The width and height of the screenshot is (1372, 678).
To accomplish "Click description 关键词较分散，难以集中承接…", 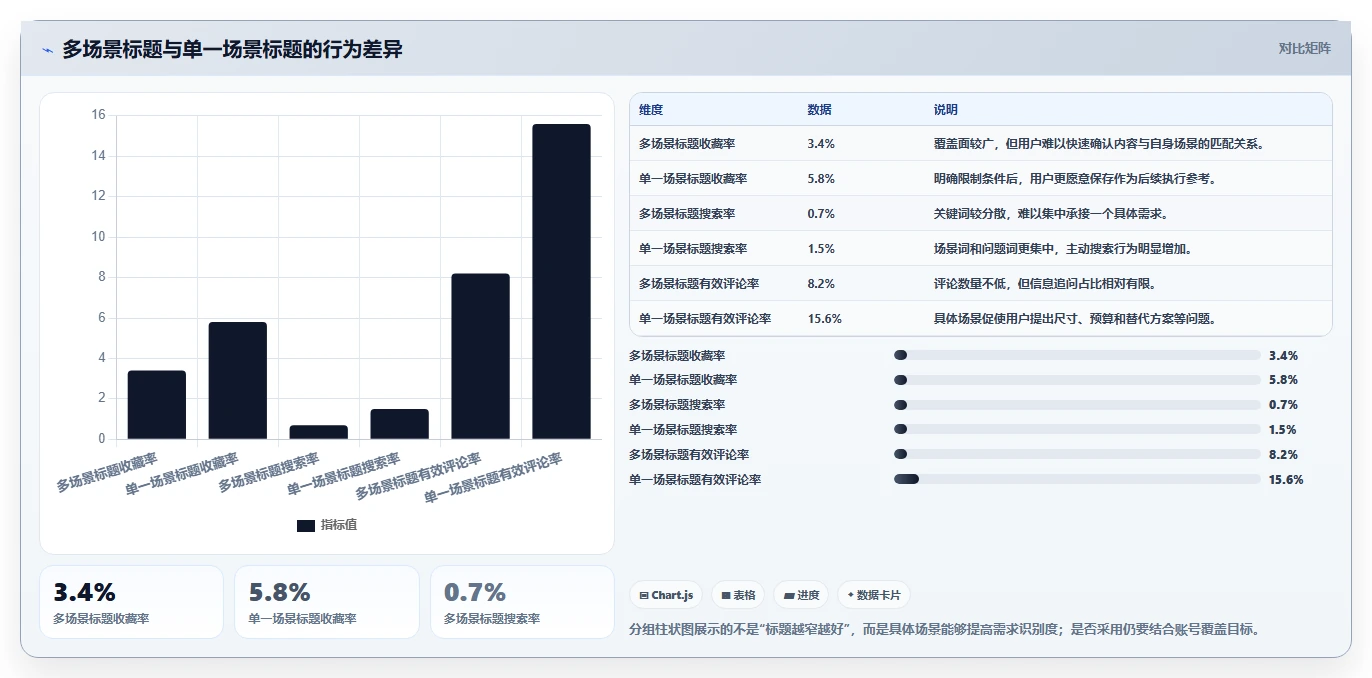I will 1051,214.
